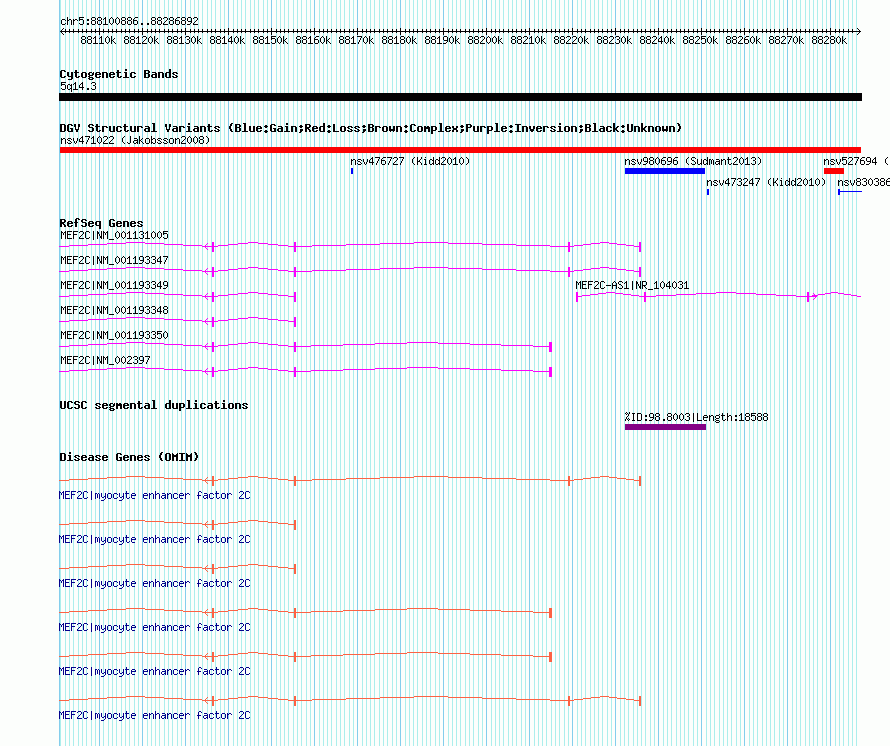This screenshot has width=890, height=746.
Task: Click the nsv473247 (Kidd2010) label
Action: [766, 182]
